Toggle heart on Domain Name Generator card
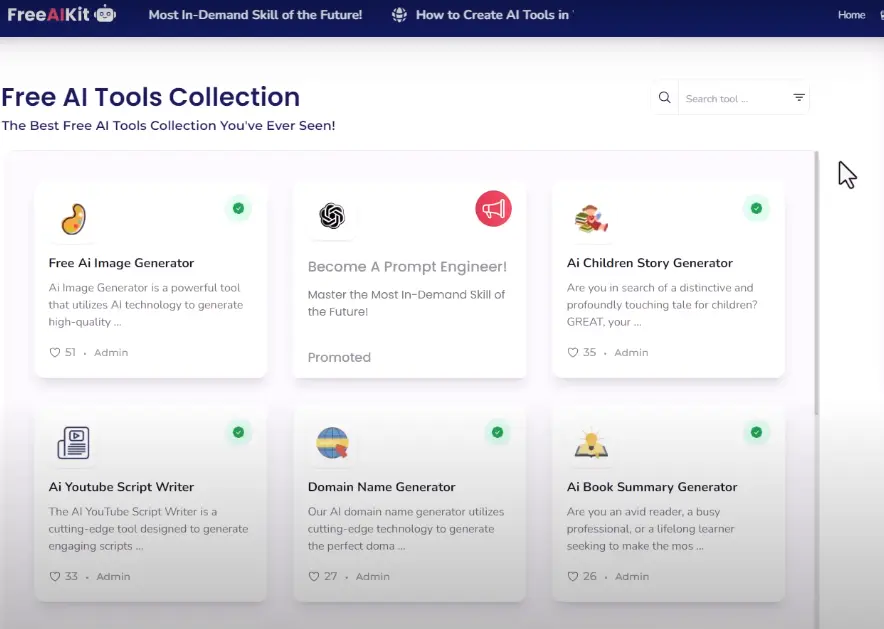This screenshot has width=884, height=629. coord(314,577)
